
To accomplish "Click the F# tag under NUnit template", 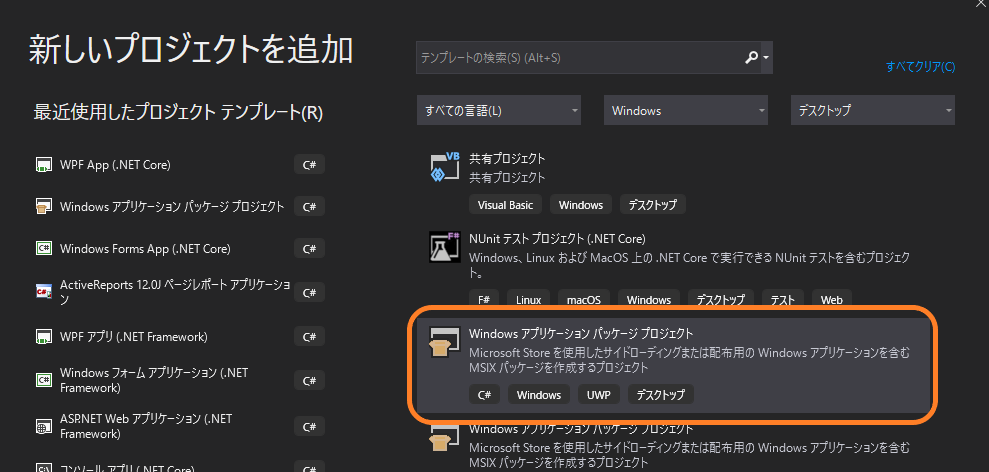I will (x=484, y=300).
